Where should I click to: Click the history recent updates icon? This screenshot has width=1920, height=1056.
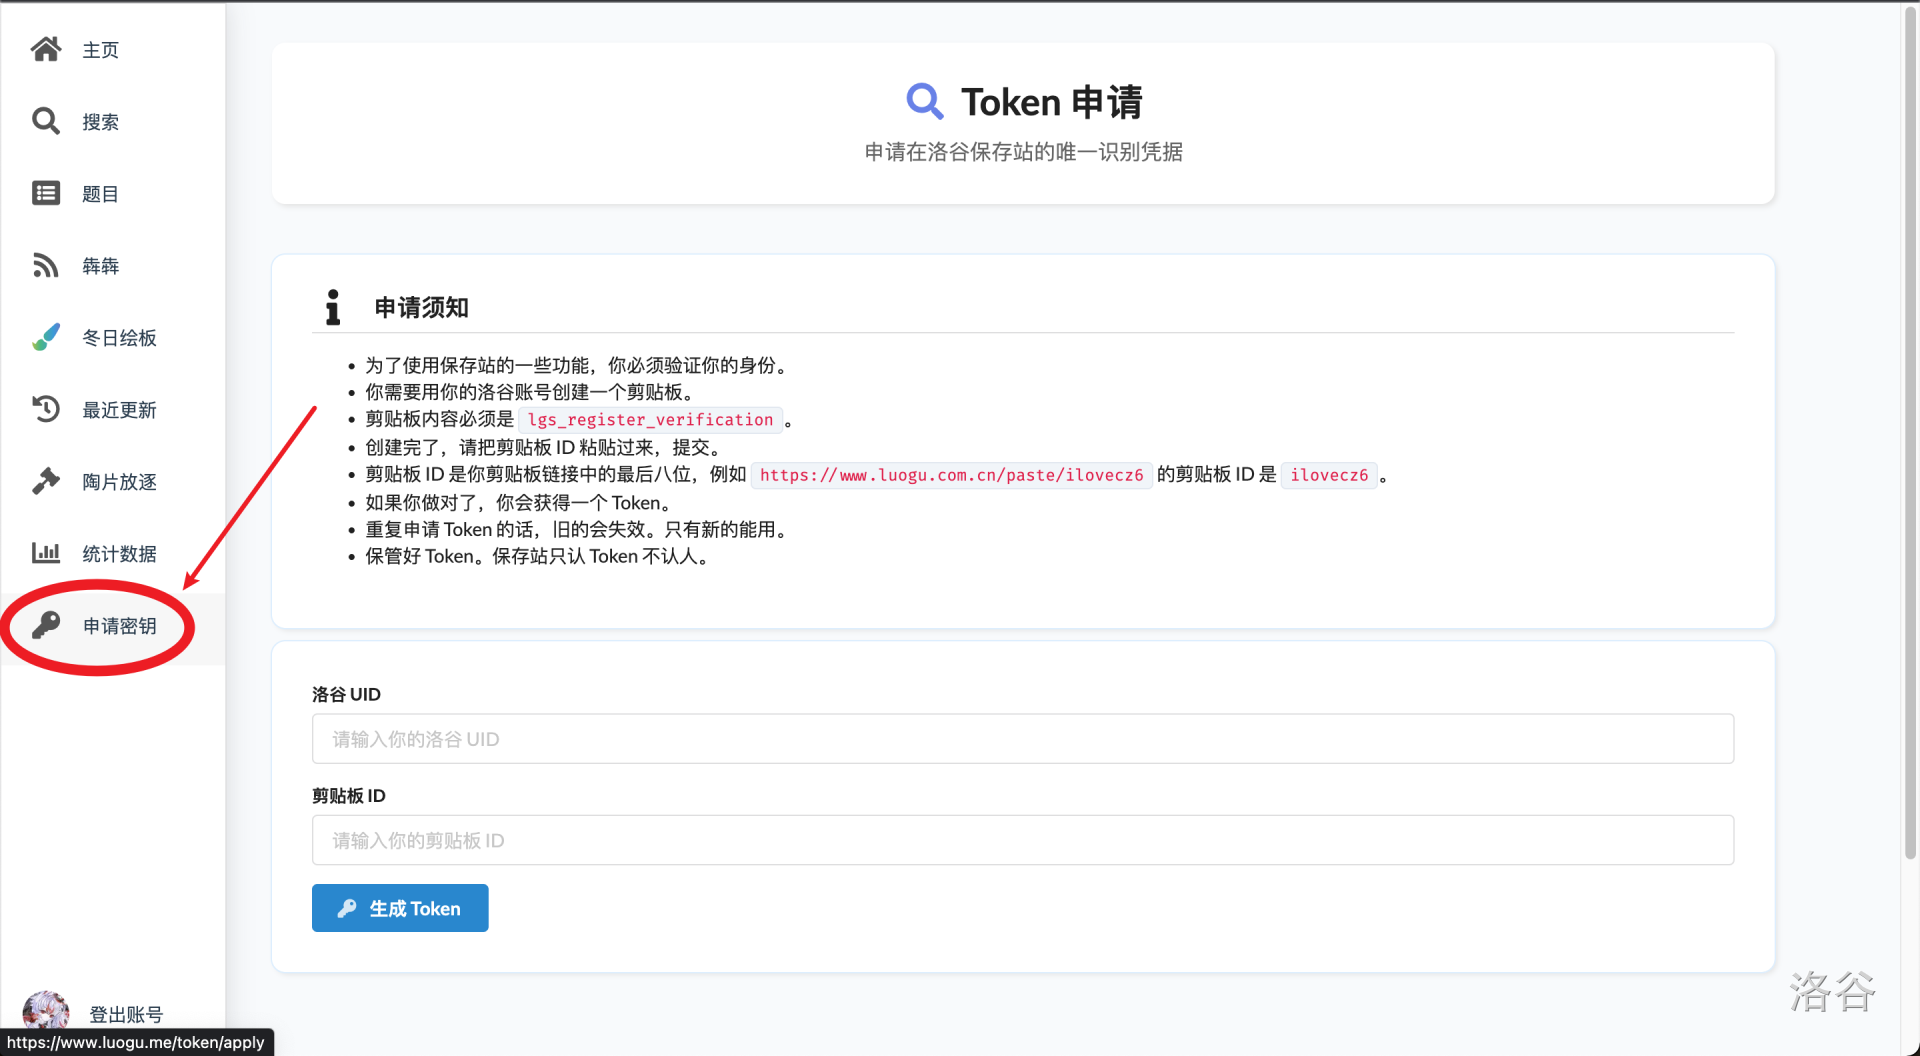coord(46,409)
